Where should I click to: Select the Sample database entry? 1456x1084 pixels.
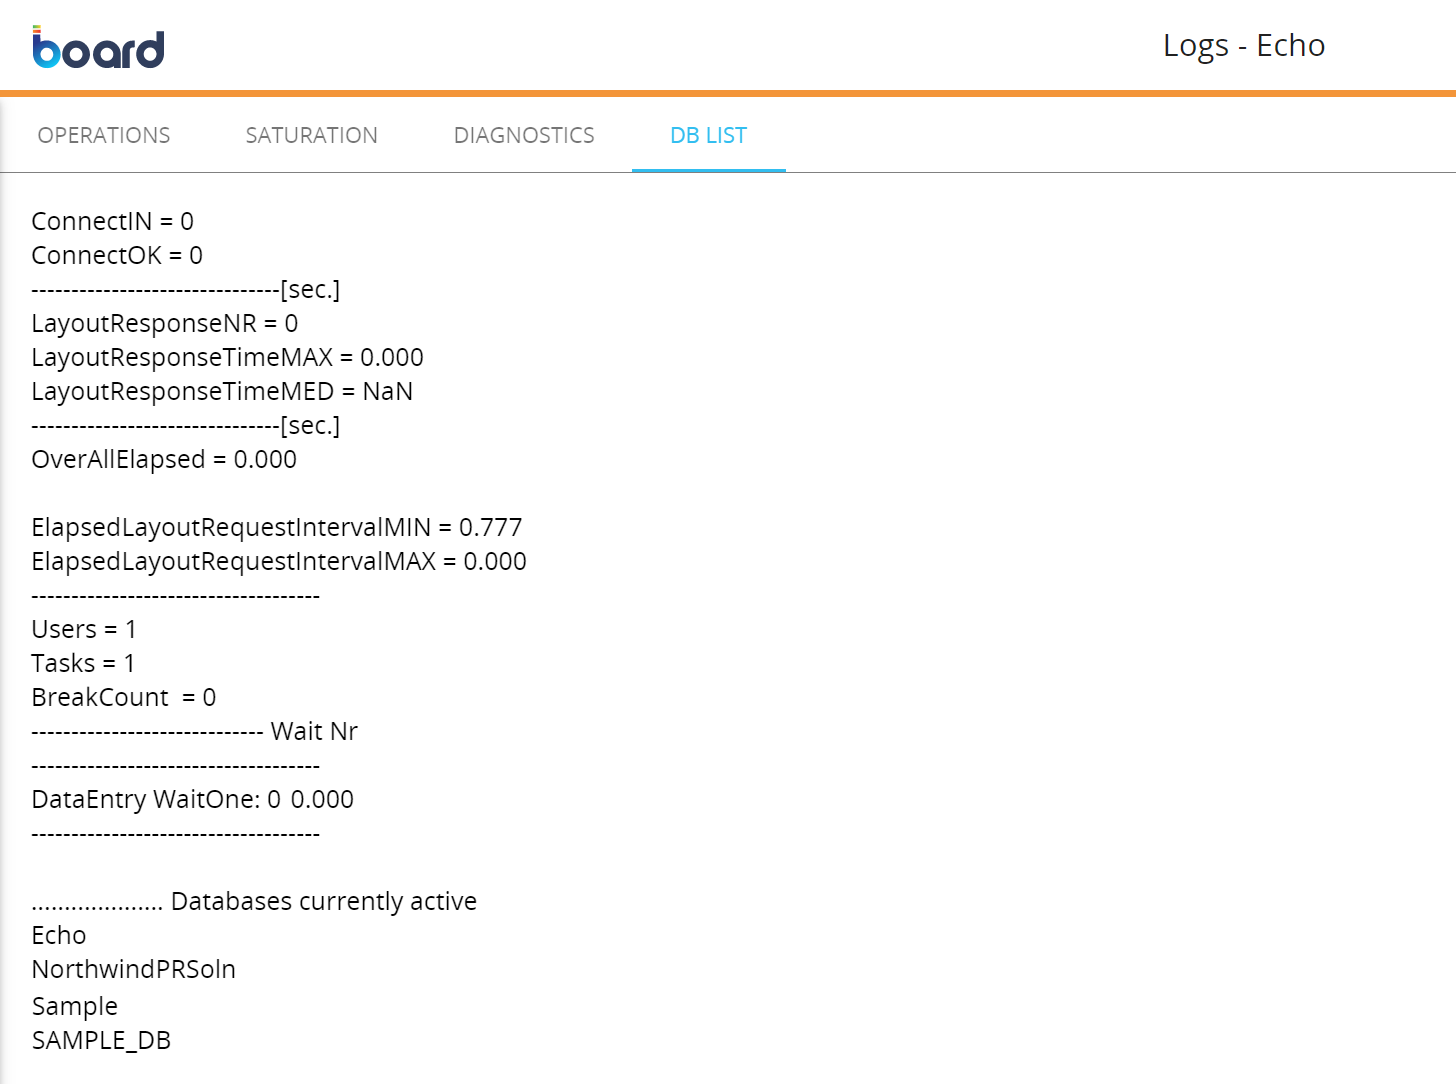coord(75,1006)
